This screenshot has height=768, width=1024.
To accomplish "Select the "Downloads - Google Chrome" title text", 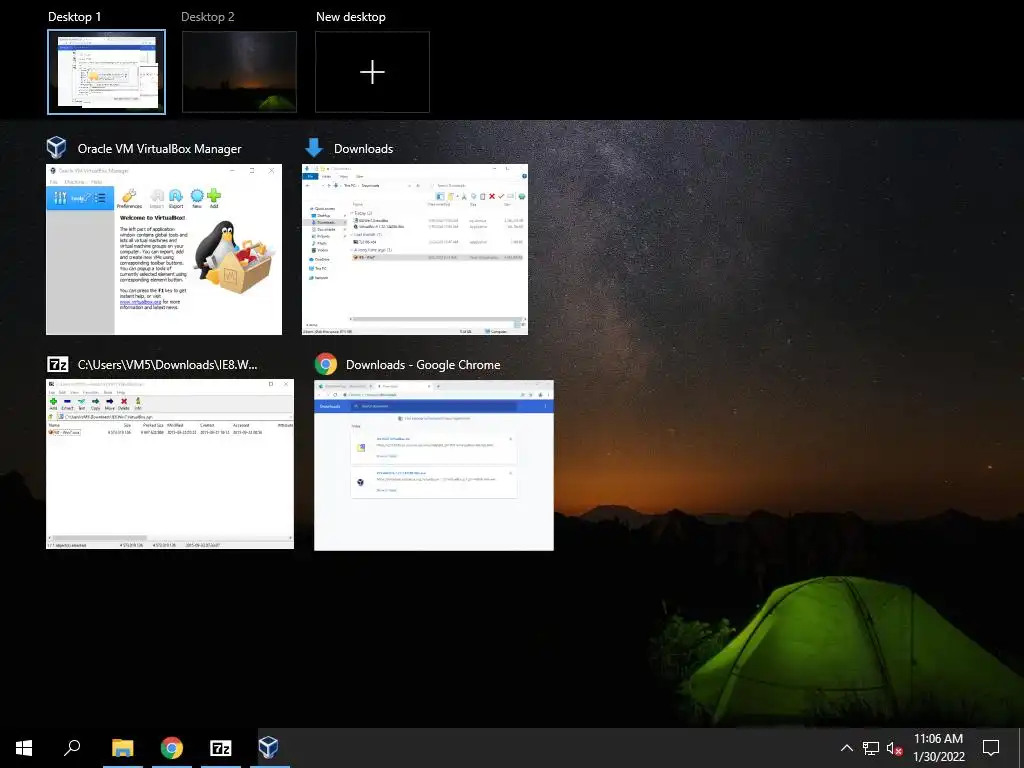I will click(x=423, y=365).
